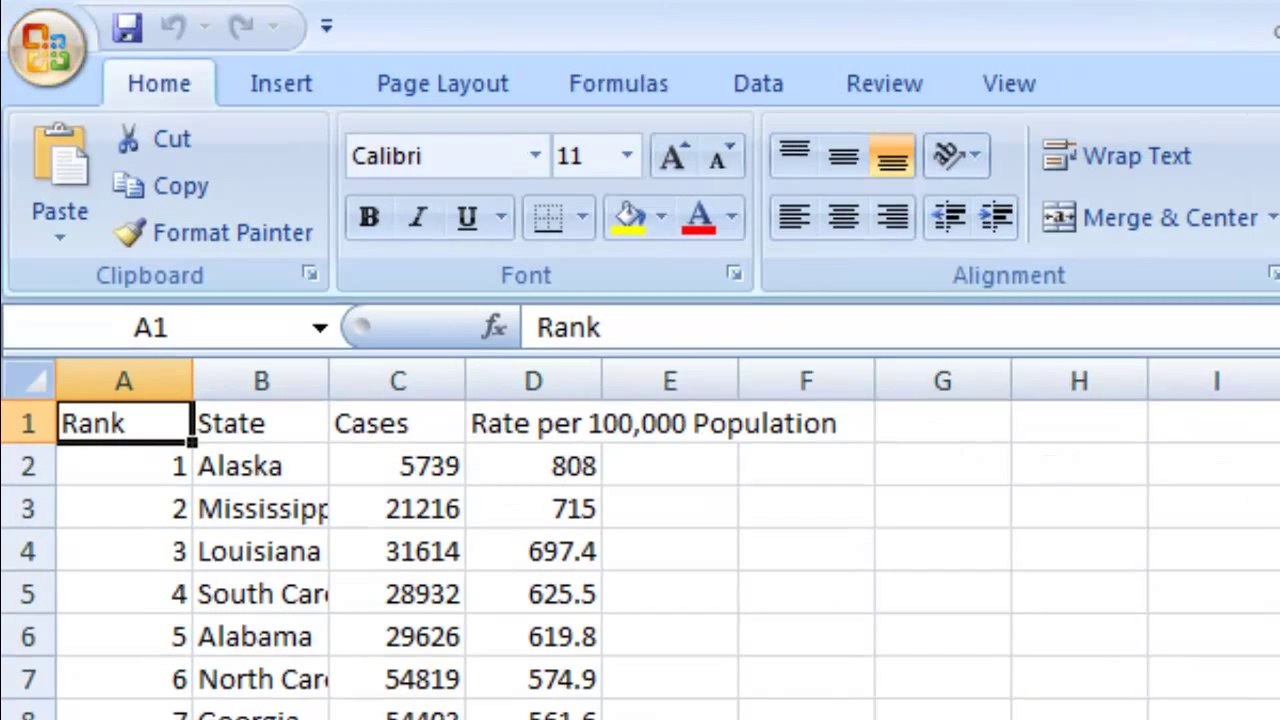Screen dimensions: 1280x720
Task: Open the font name dropdown
Action: pos(535,156)
